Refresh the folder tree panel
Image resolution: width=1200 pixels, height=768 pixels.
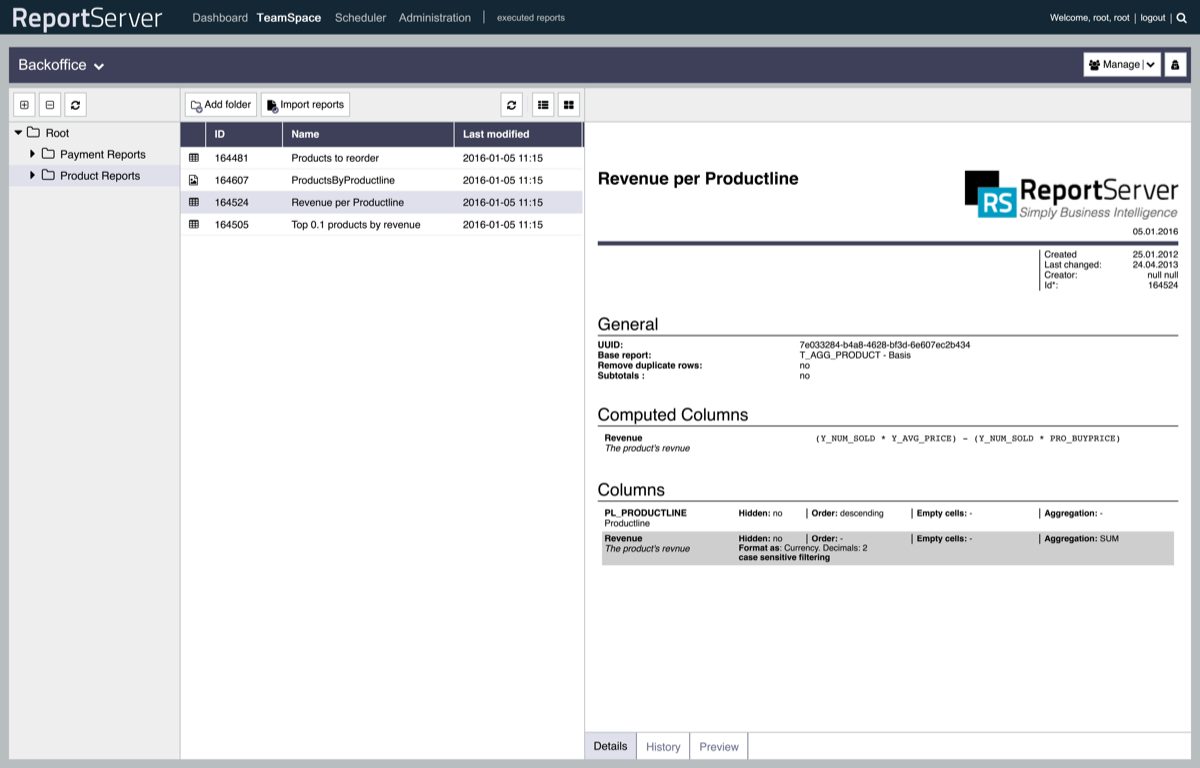point(76,104)
